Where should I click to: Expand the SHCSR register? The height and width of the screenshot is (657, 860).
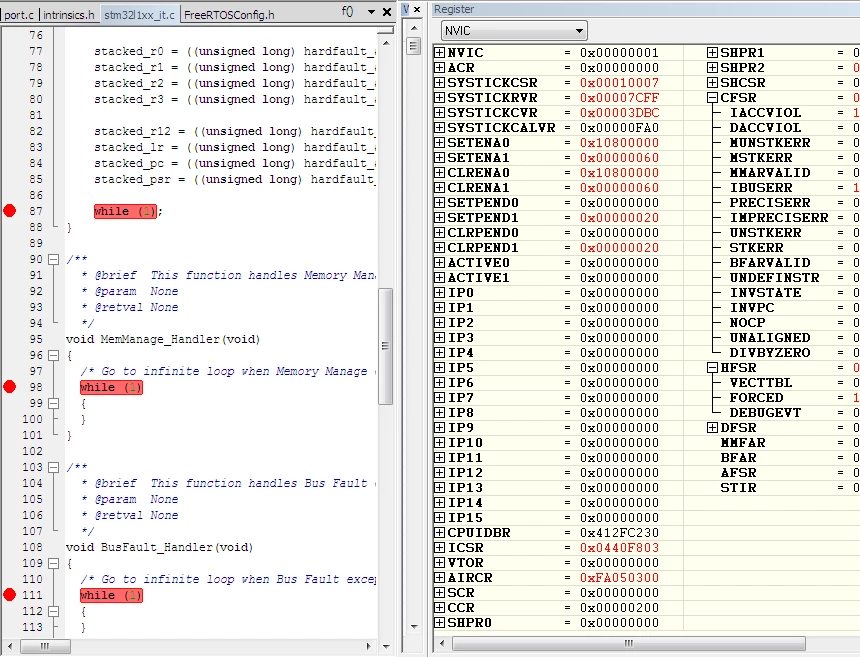coord(712,82)
